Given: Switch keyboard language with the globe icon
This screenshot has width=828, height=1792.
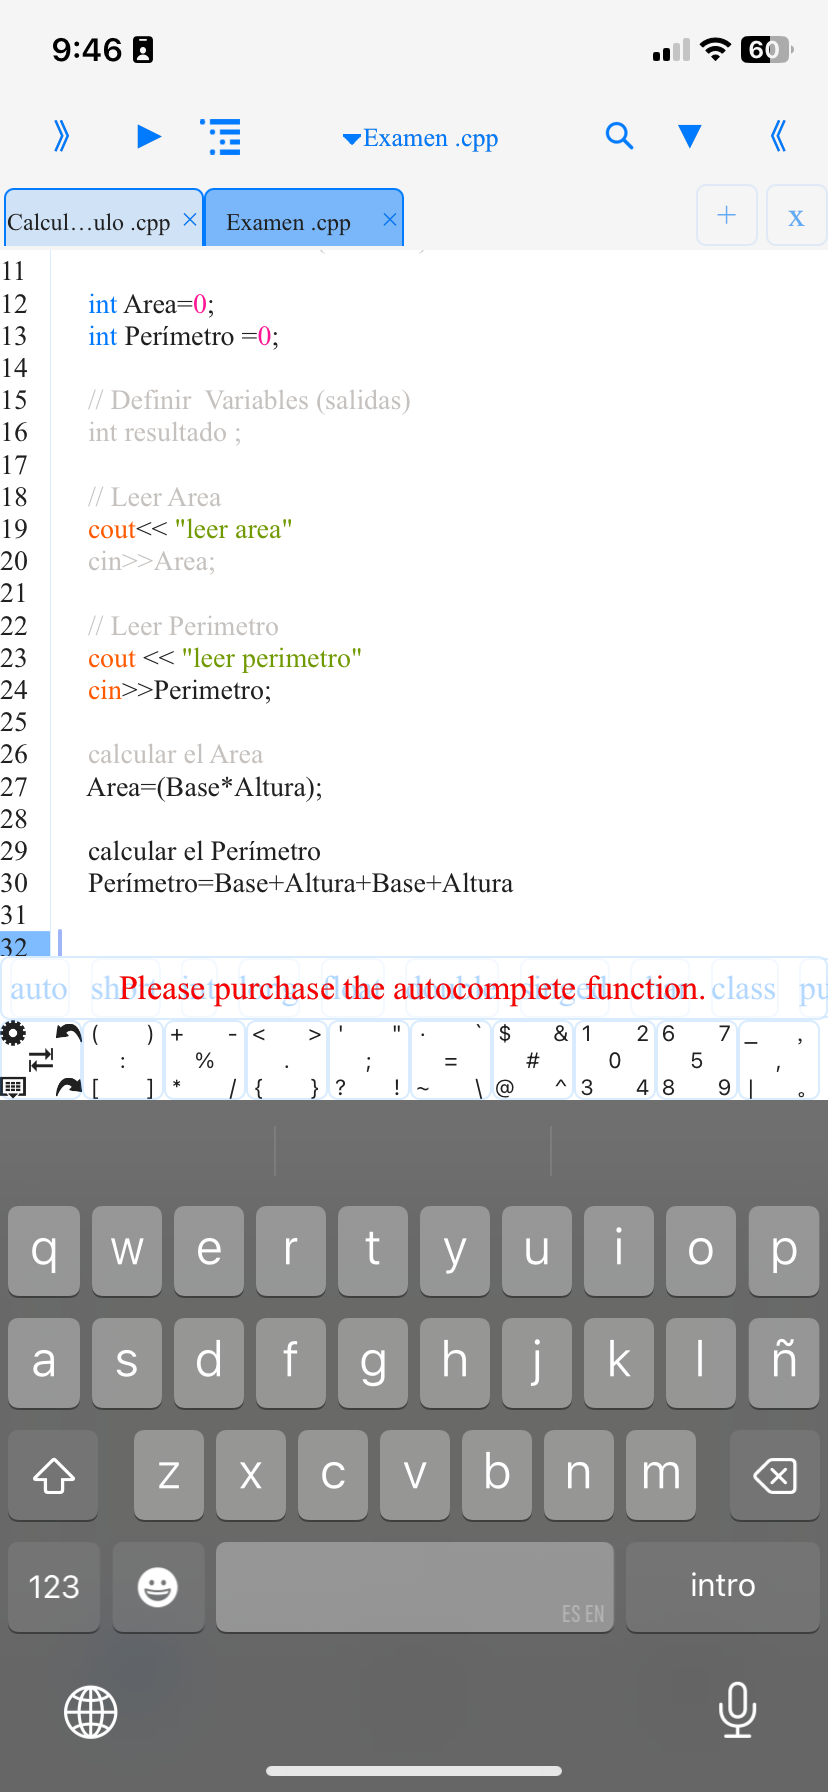Looking at the screenshot, I should point(91,1712).
